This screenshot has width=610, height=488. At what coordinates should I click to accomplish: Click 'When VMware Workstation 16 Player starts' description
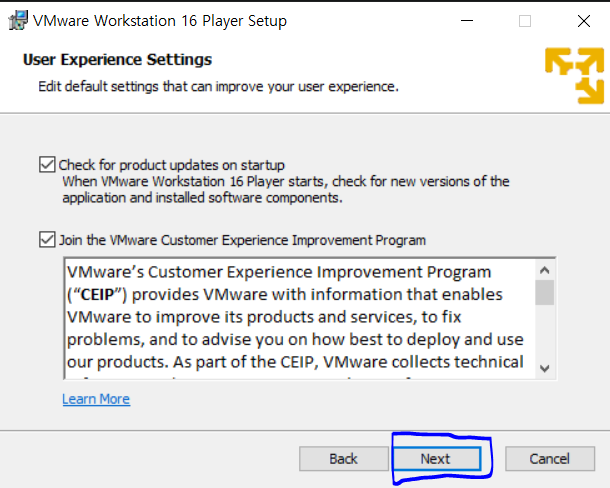286,190
